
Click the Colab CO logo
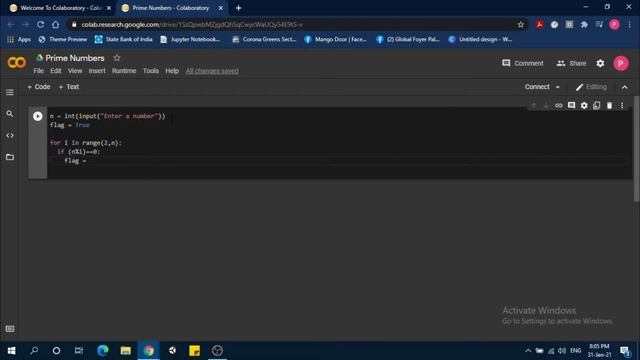[x=17, y=62]
